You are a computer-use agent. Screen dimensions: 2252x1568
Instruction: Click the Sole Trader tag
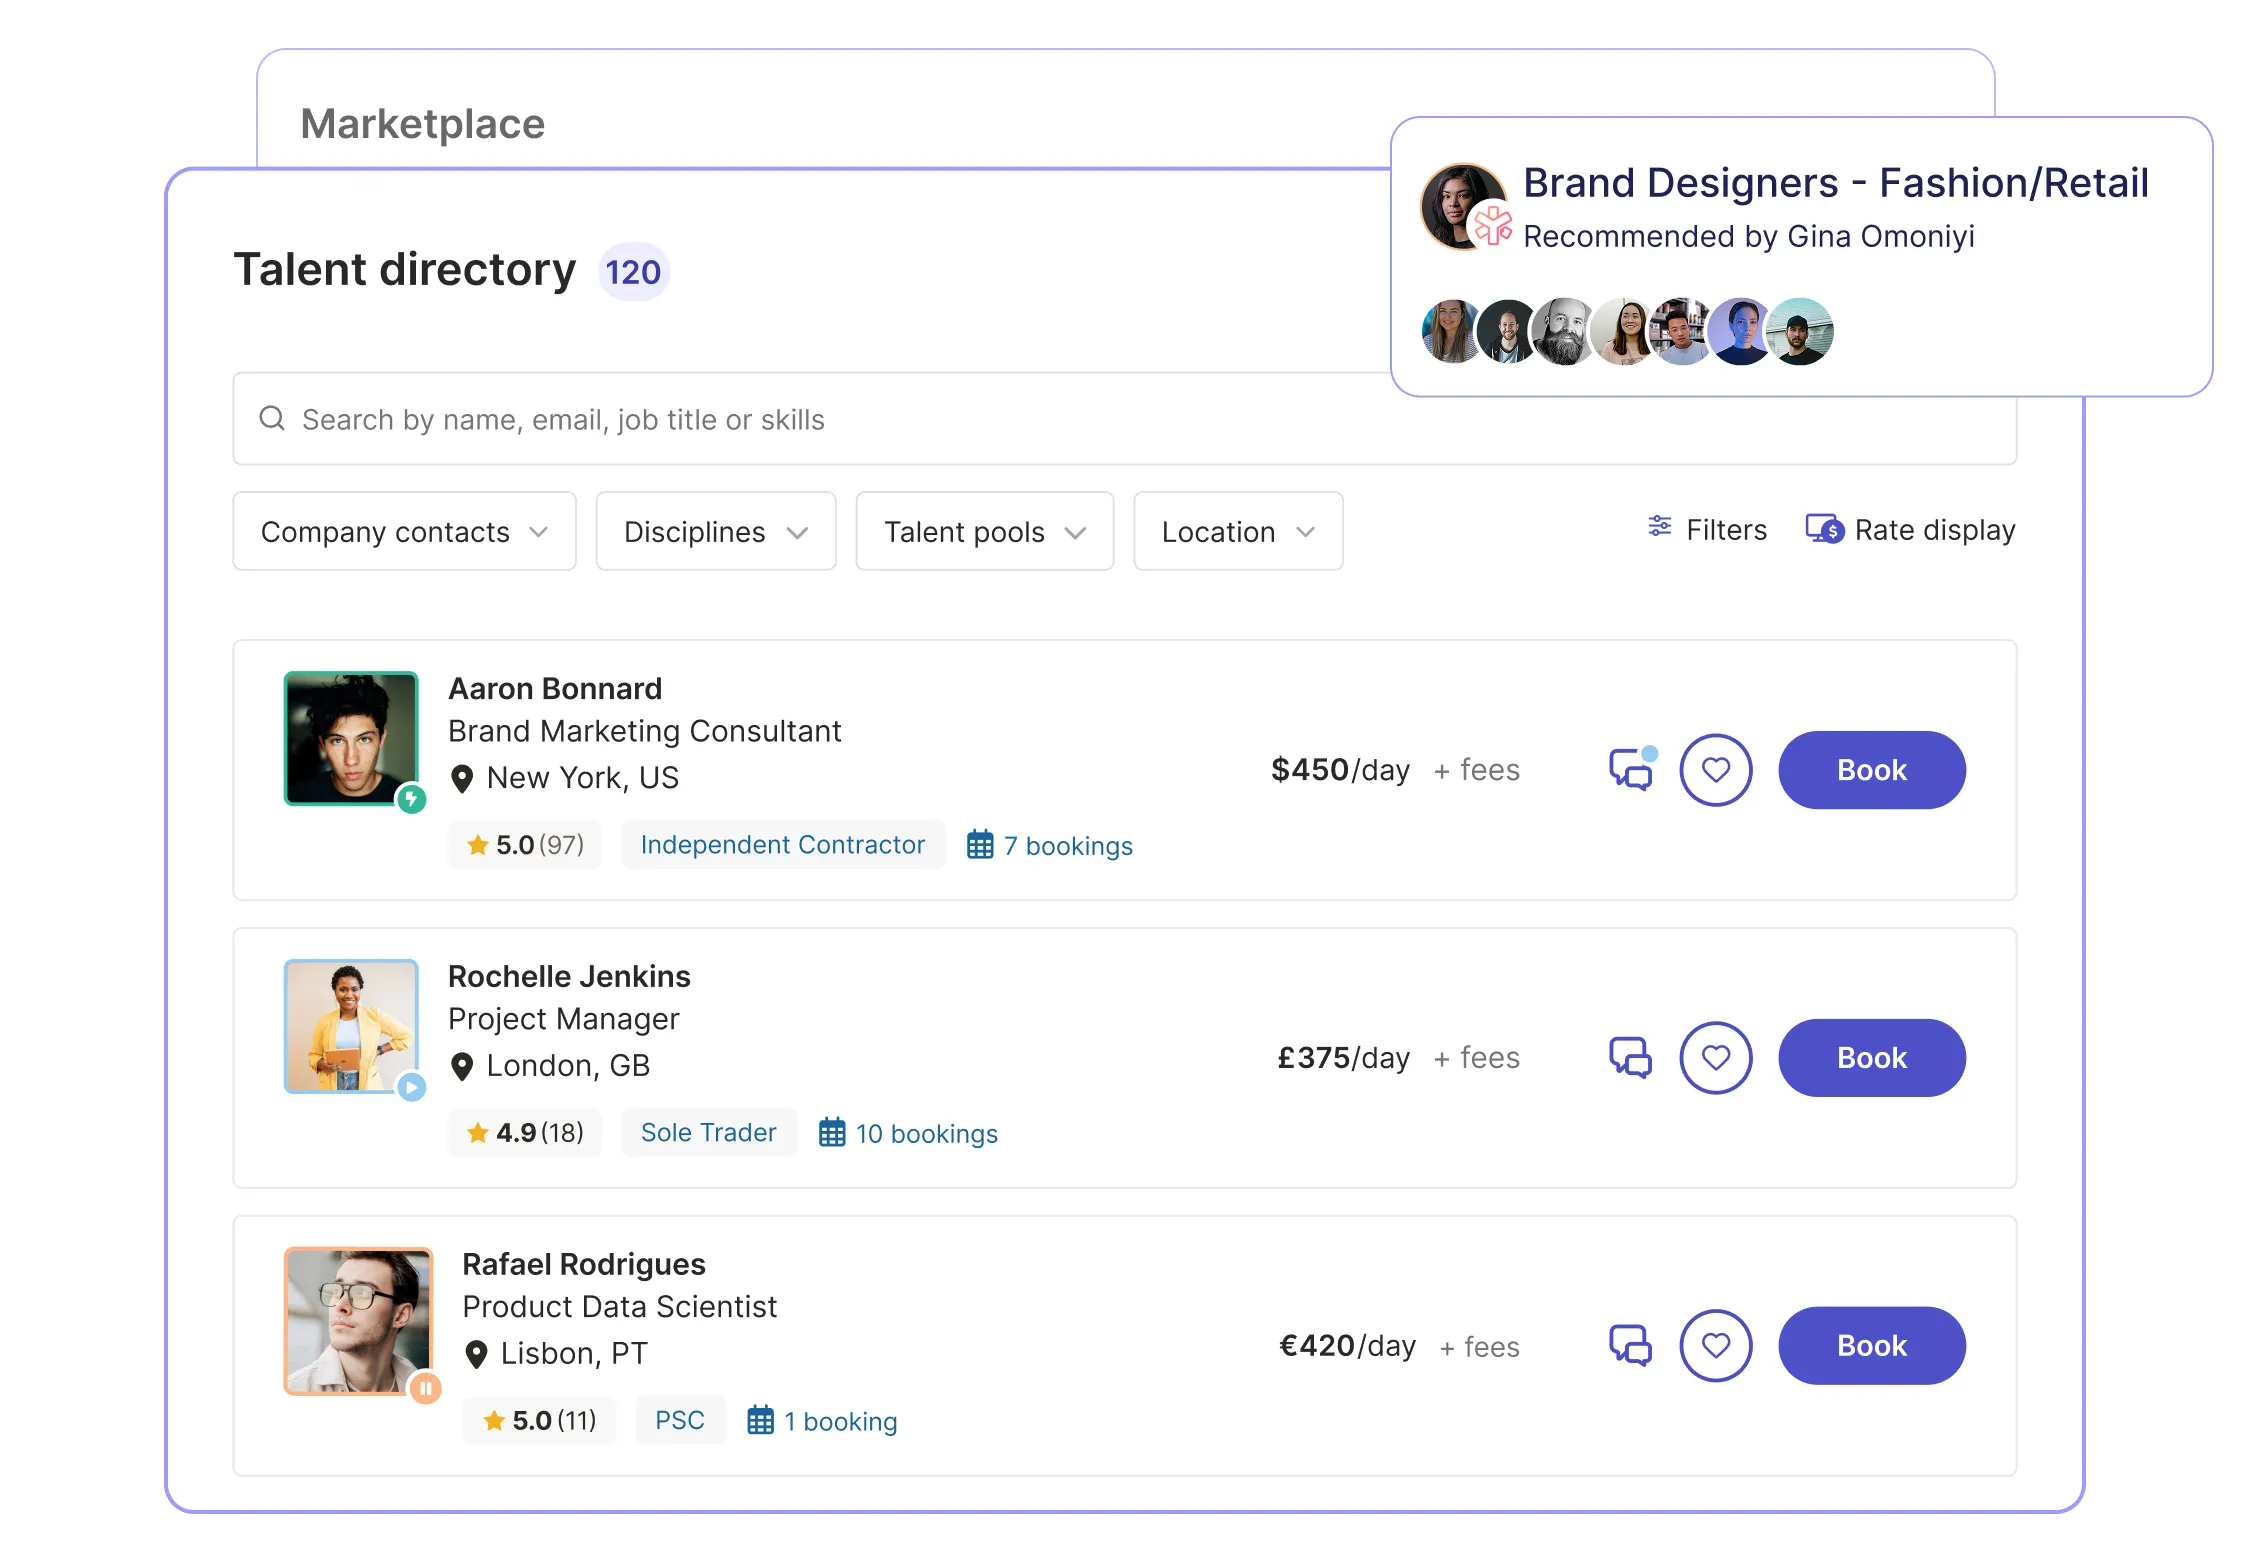click(709, 1133)
